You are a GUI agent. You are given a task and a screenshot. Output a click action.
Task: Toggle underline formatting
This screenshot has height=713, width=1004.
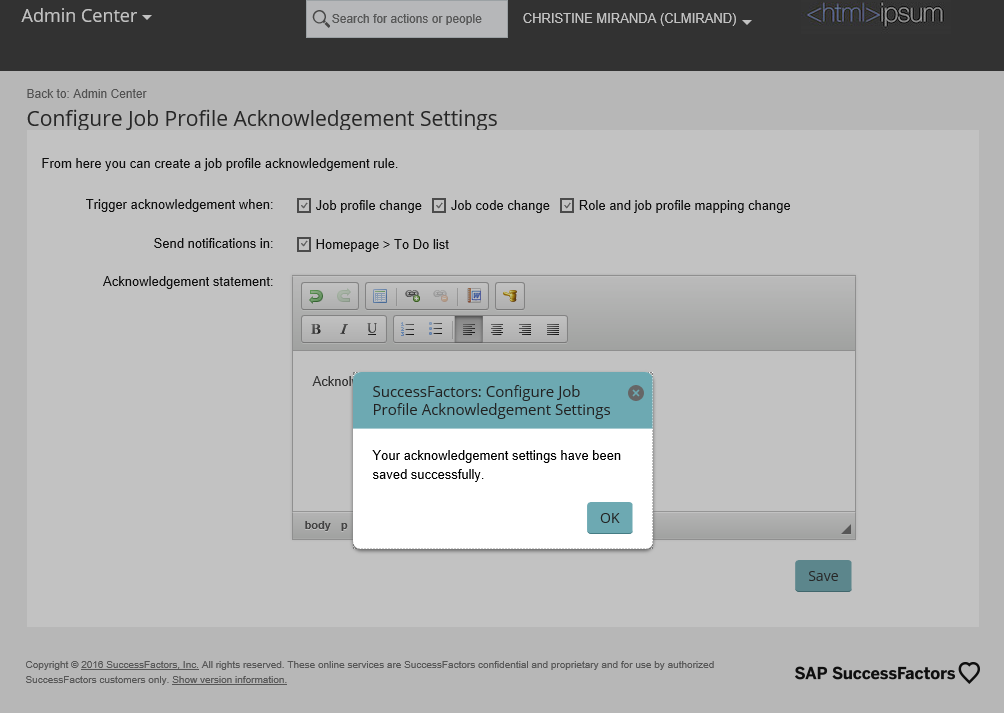pos(371,329)
